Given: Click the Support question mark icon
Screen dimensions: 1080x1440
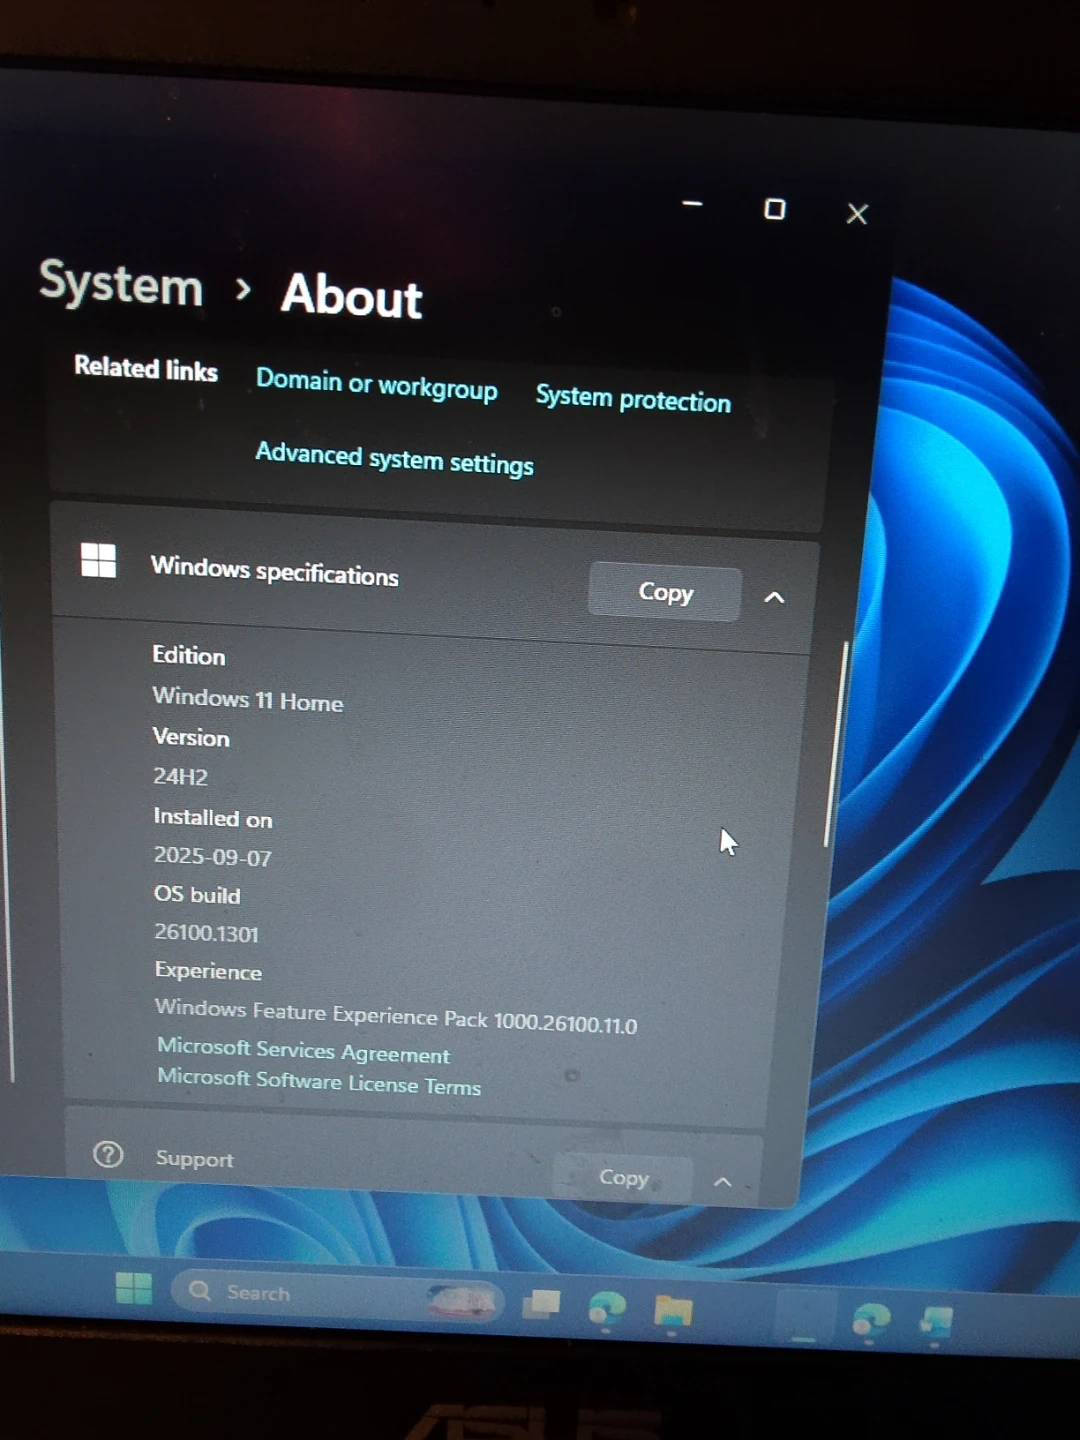Looking at the screenshot, I should [108, 1155].
